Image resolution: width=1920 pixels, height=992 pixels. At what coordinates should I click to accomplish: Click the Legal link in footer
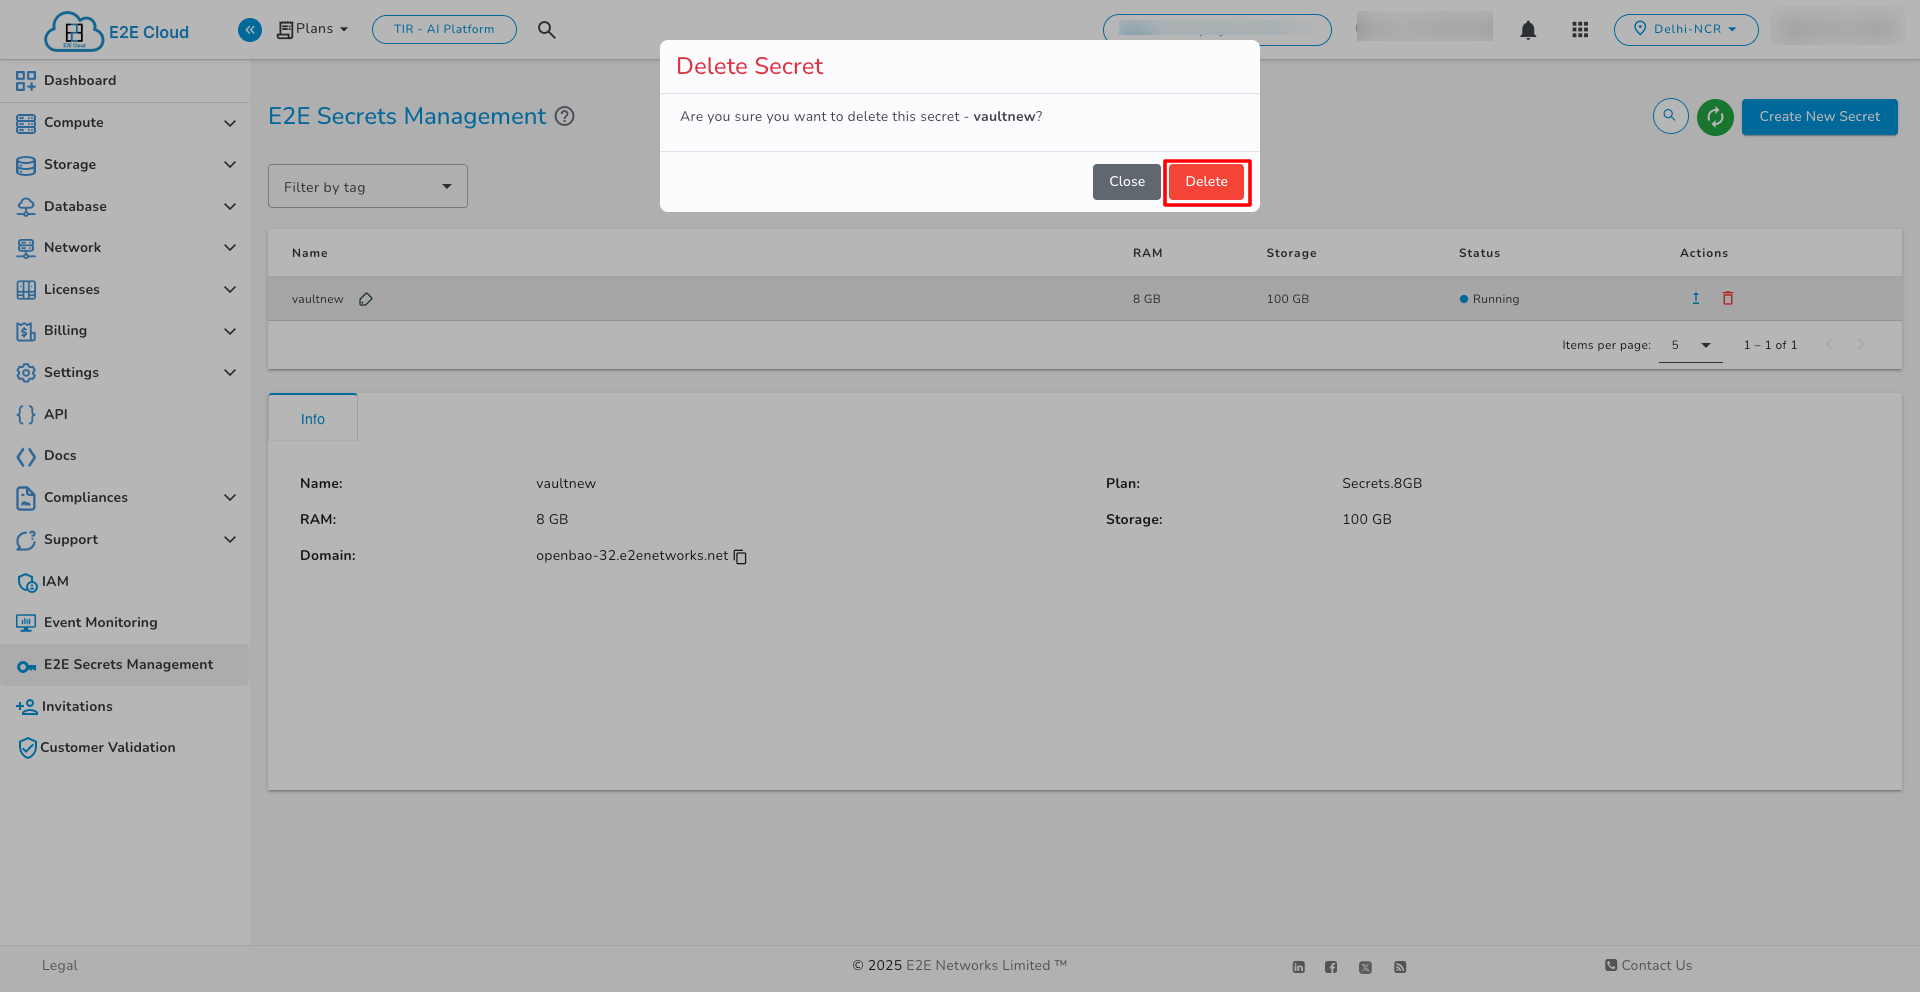pyautogui.click(x=60, y=966)
